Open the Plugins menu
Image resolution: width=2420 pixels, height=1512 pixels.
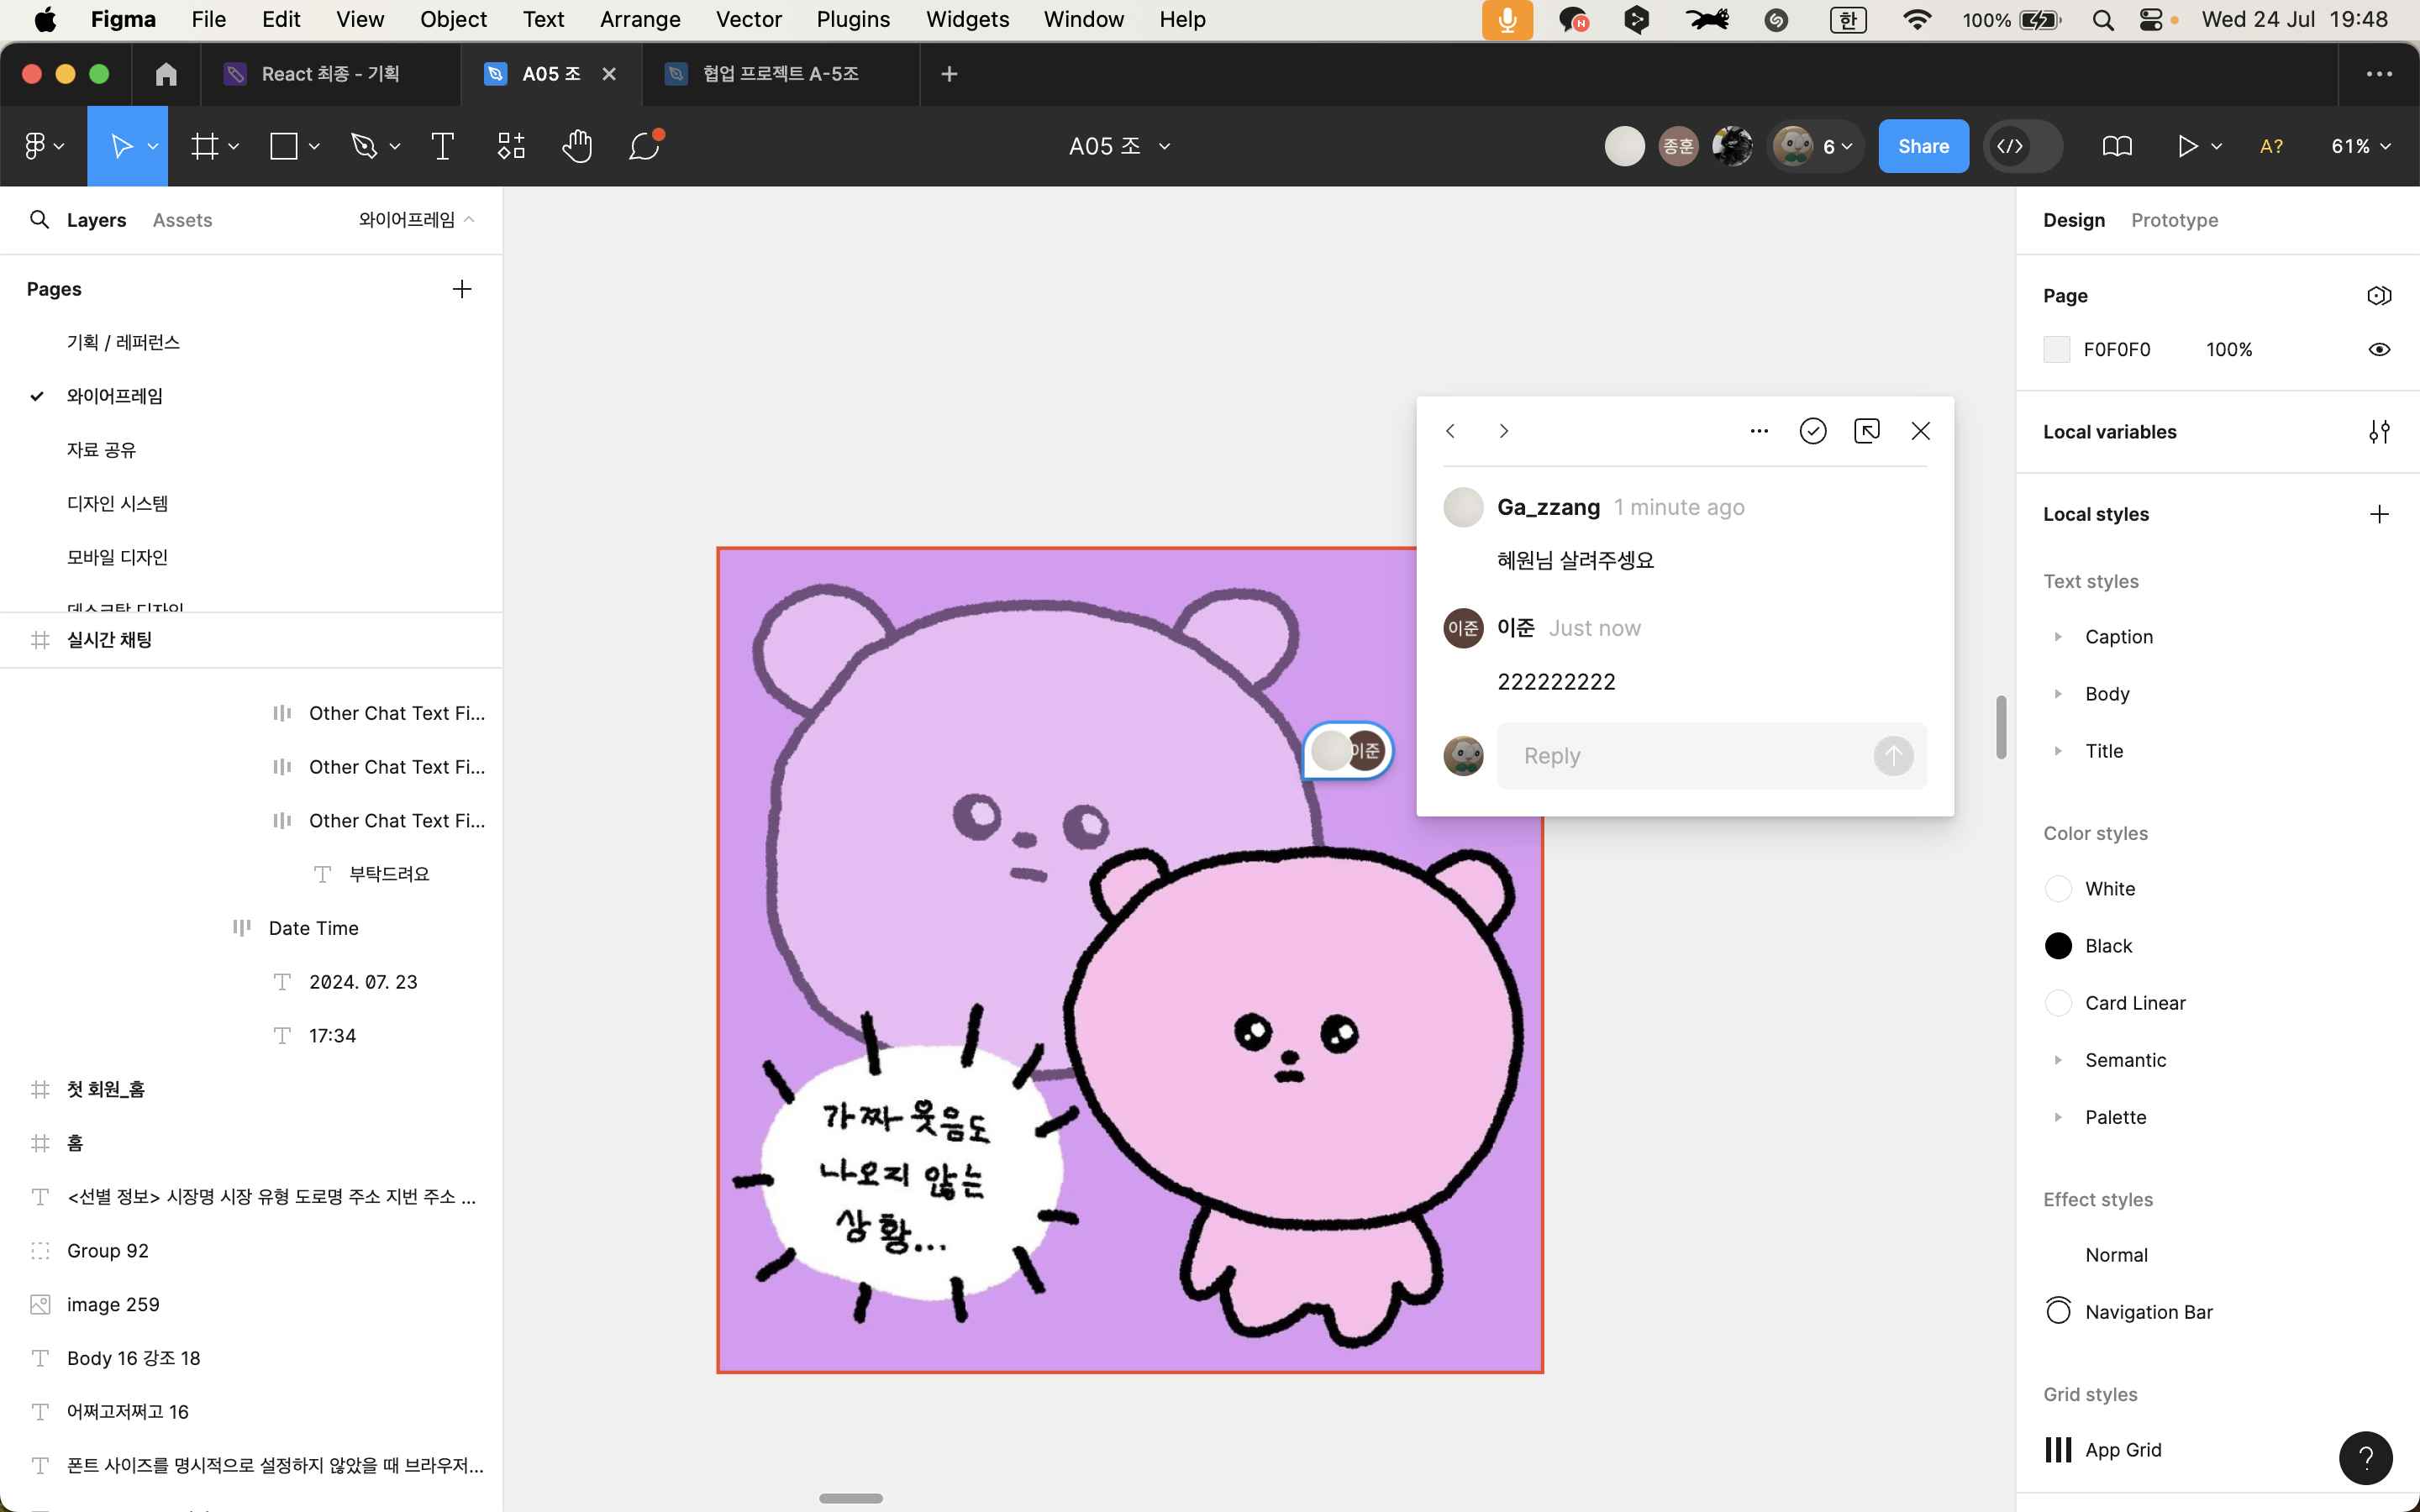click(852, 19)
